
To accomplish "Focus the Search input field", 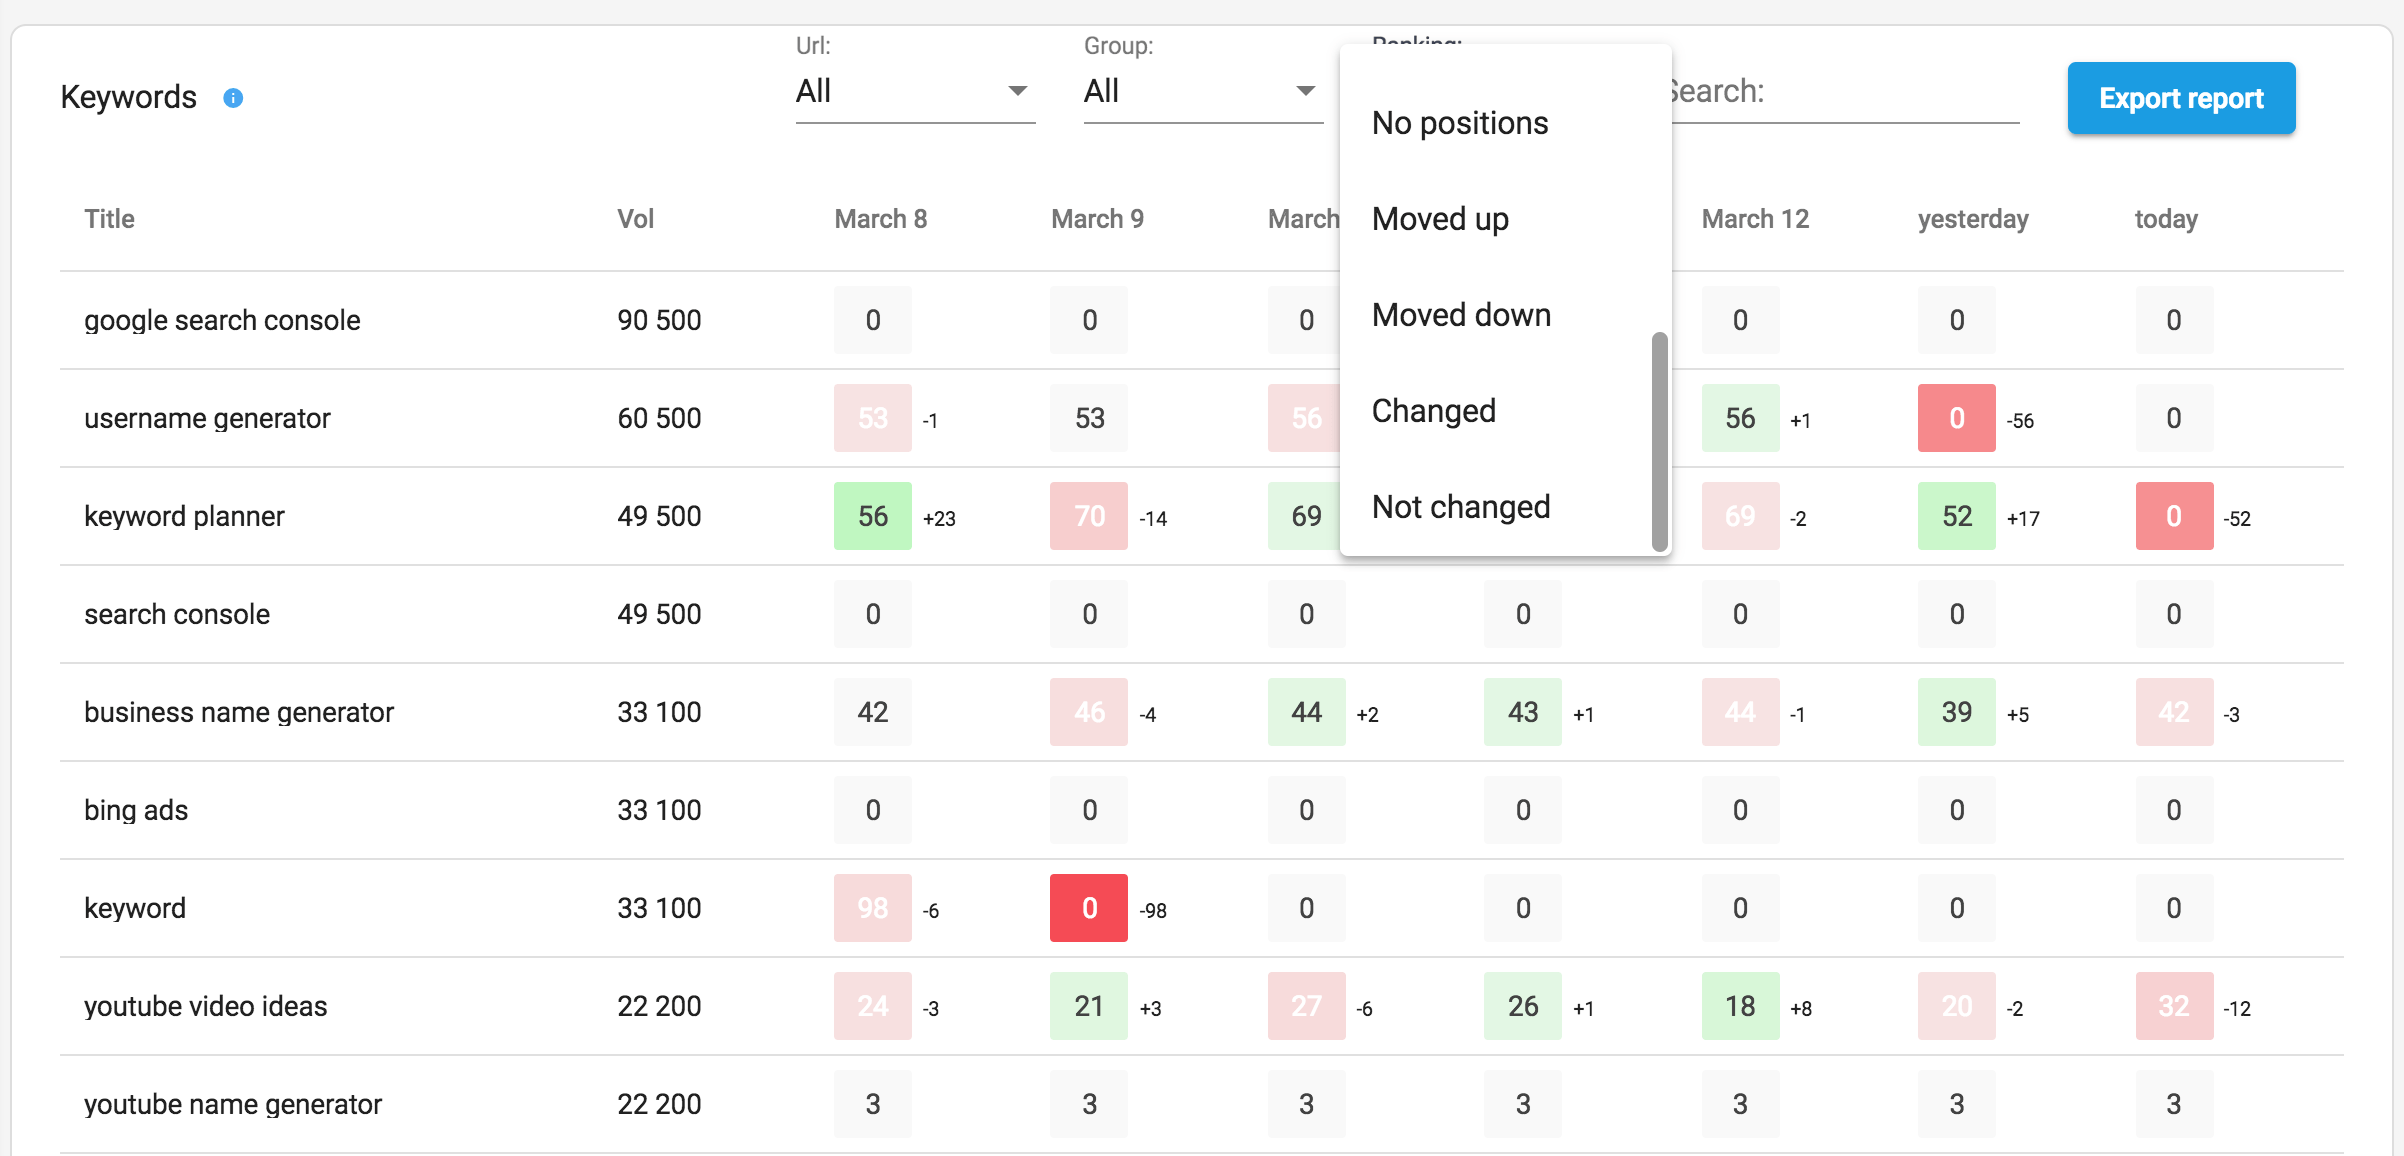I will coord(1845,92).
